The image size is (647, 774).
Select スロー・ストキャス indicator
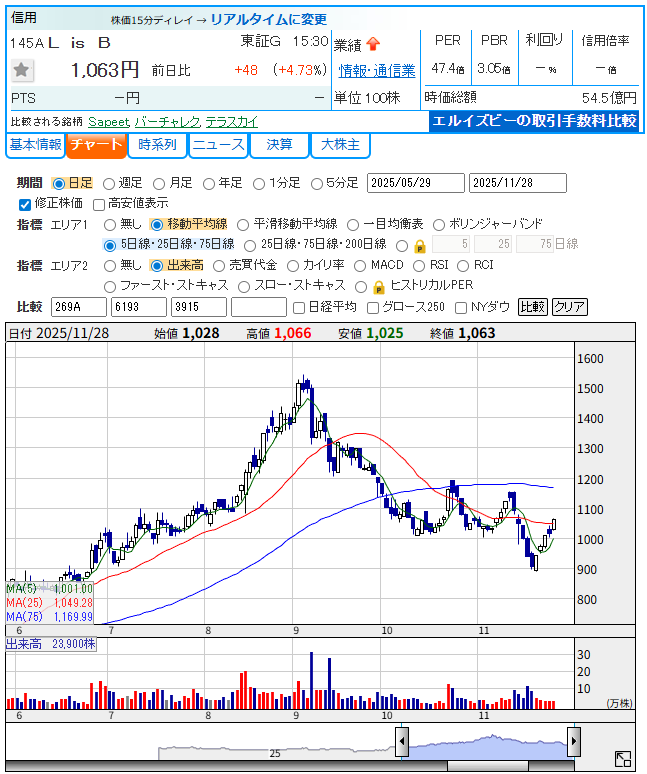point(244,287)
